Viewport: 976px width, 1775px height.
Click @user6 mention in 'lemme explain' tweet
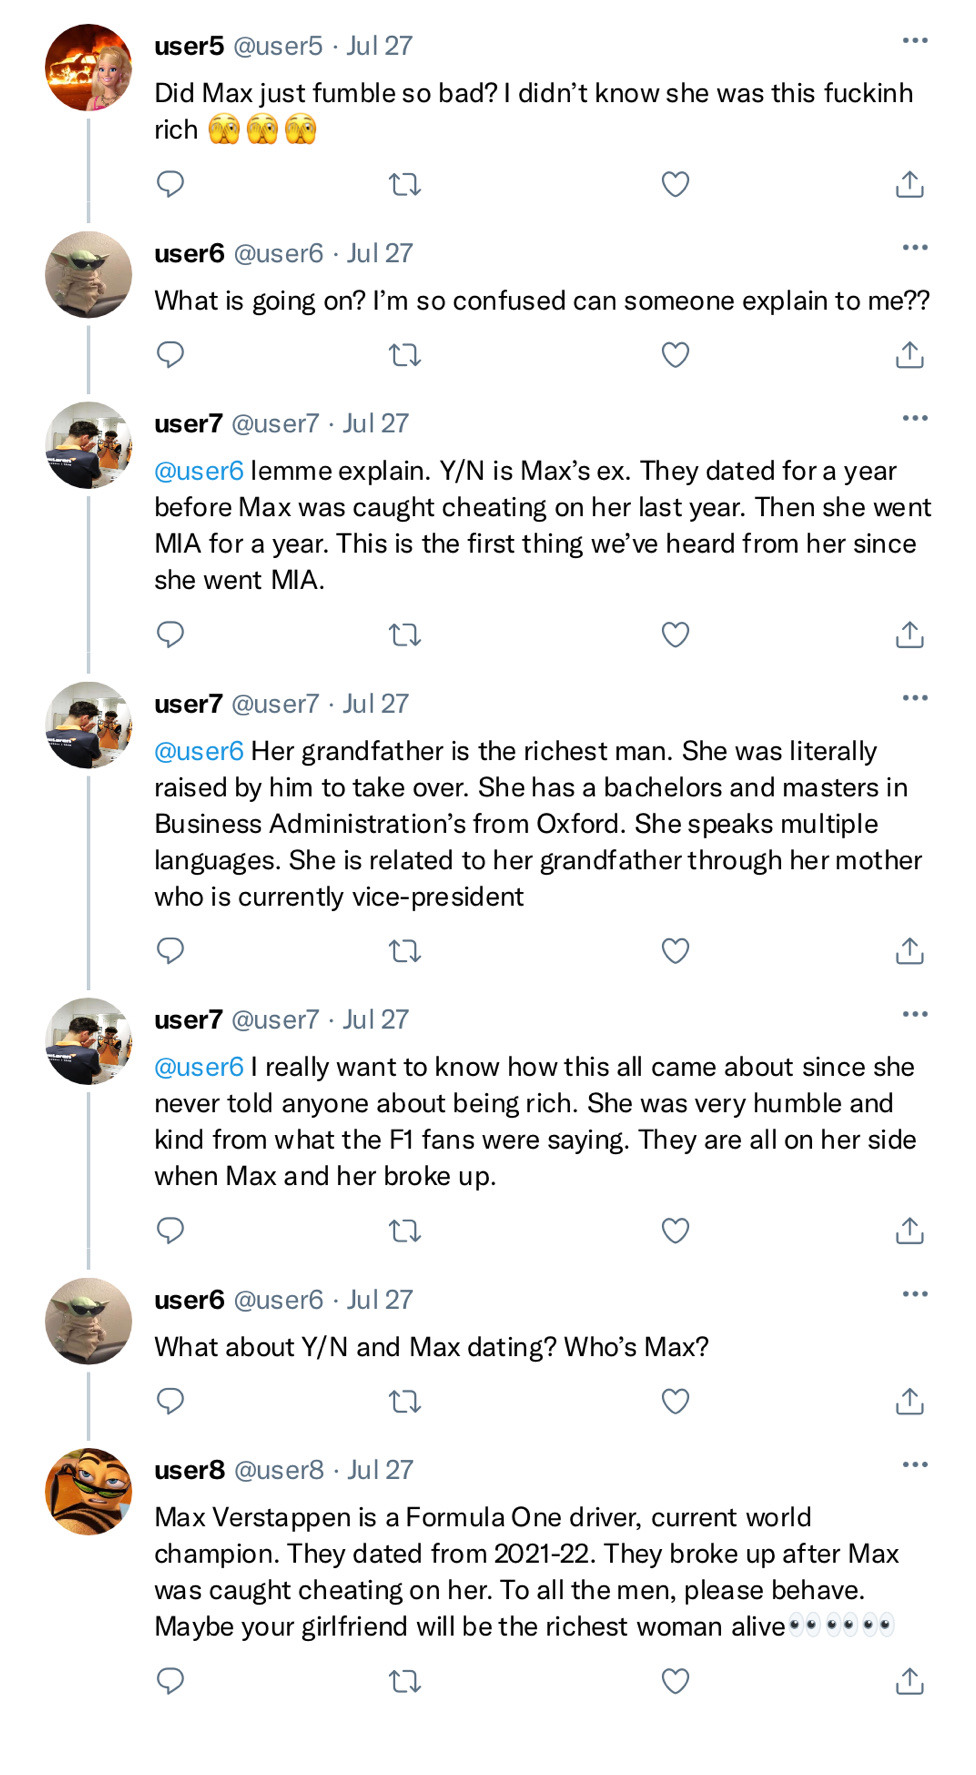click(x=199, y=471)
